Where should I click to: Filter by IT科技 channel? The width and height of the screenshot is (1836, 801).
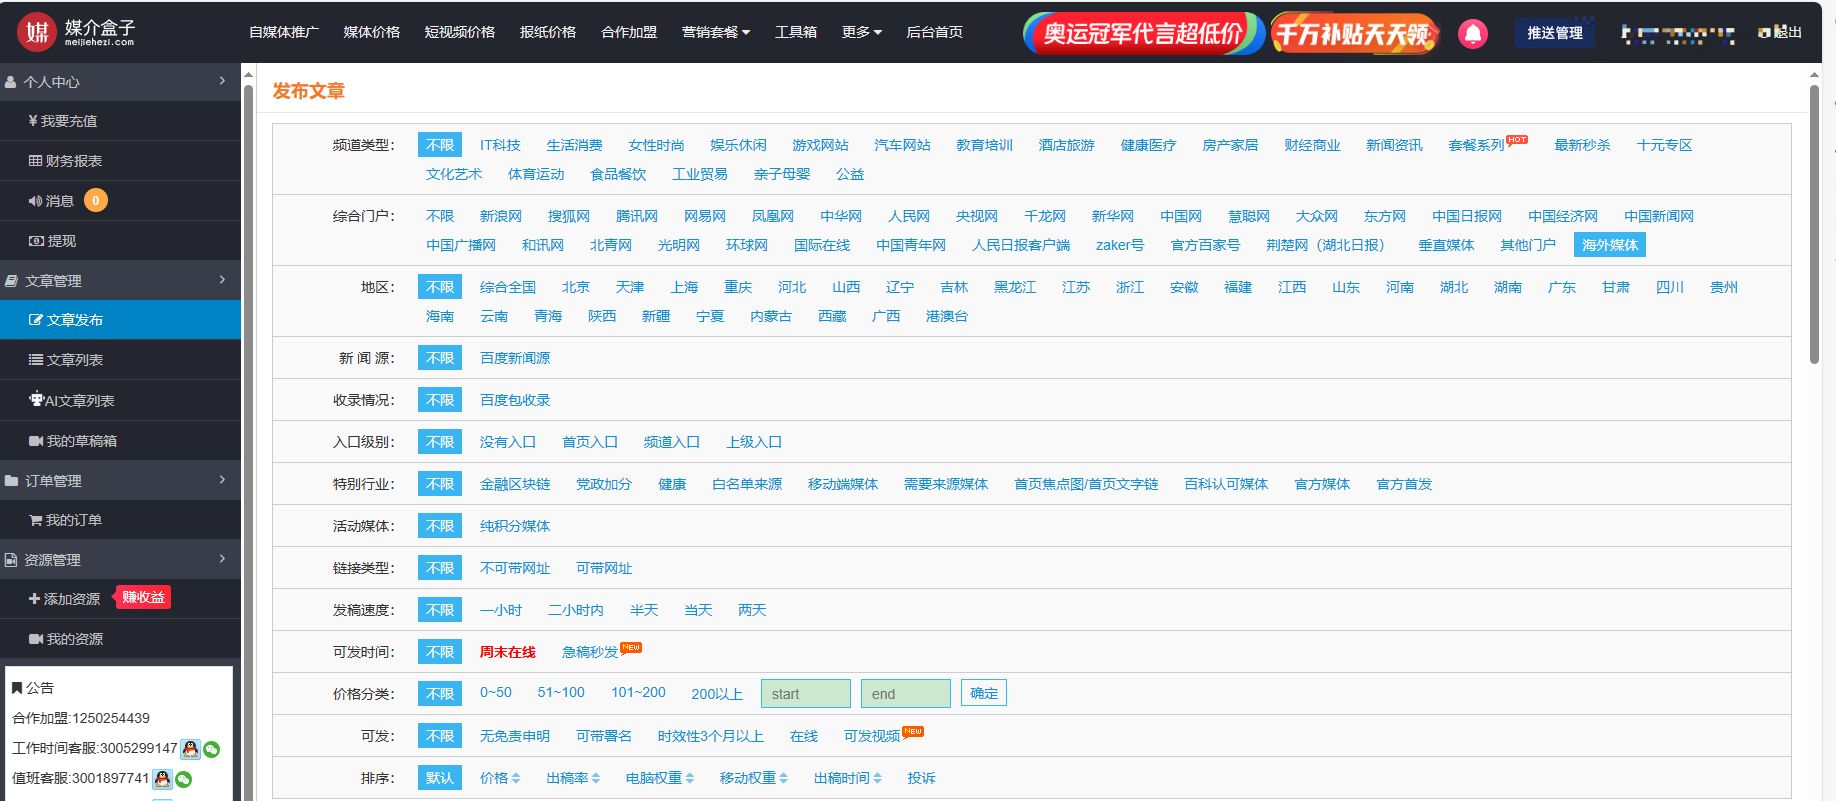point(500,145)
